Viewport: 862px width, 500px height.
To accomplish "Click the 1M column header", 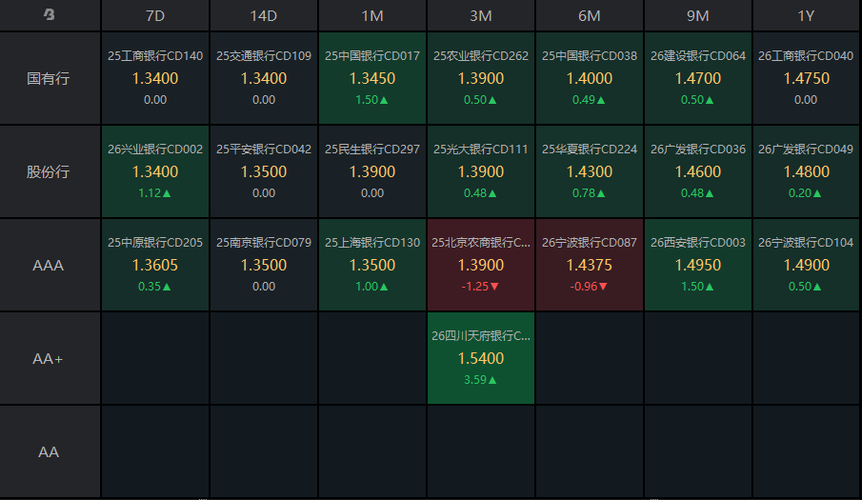I will [372, 16].
